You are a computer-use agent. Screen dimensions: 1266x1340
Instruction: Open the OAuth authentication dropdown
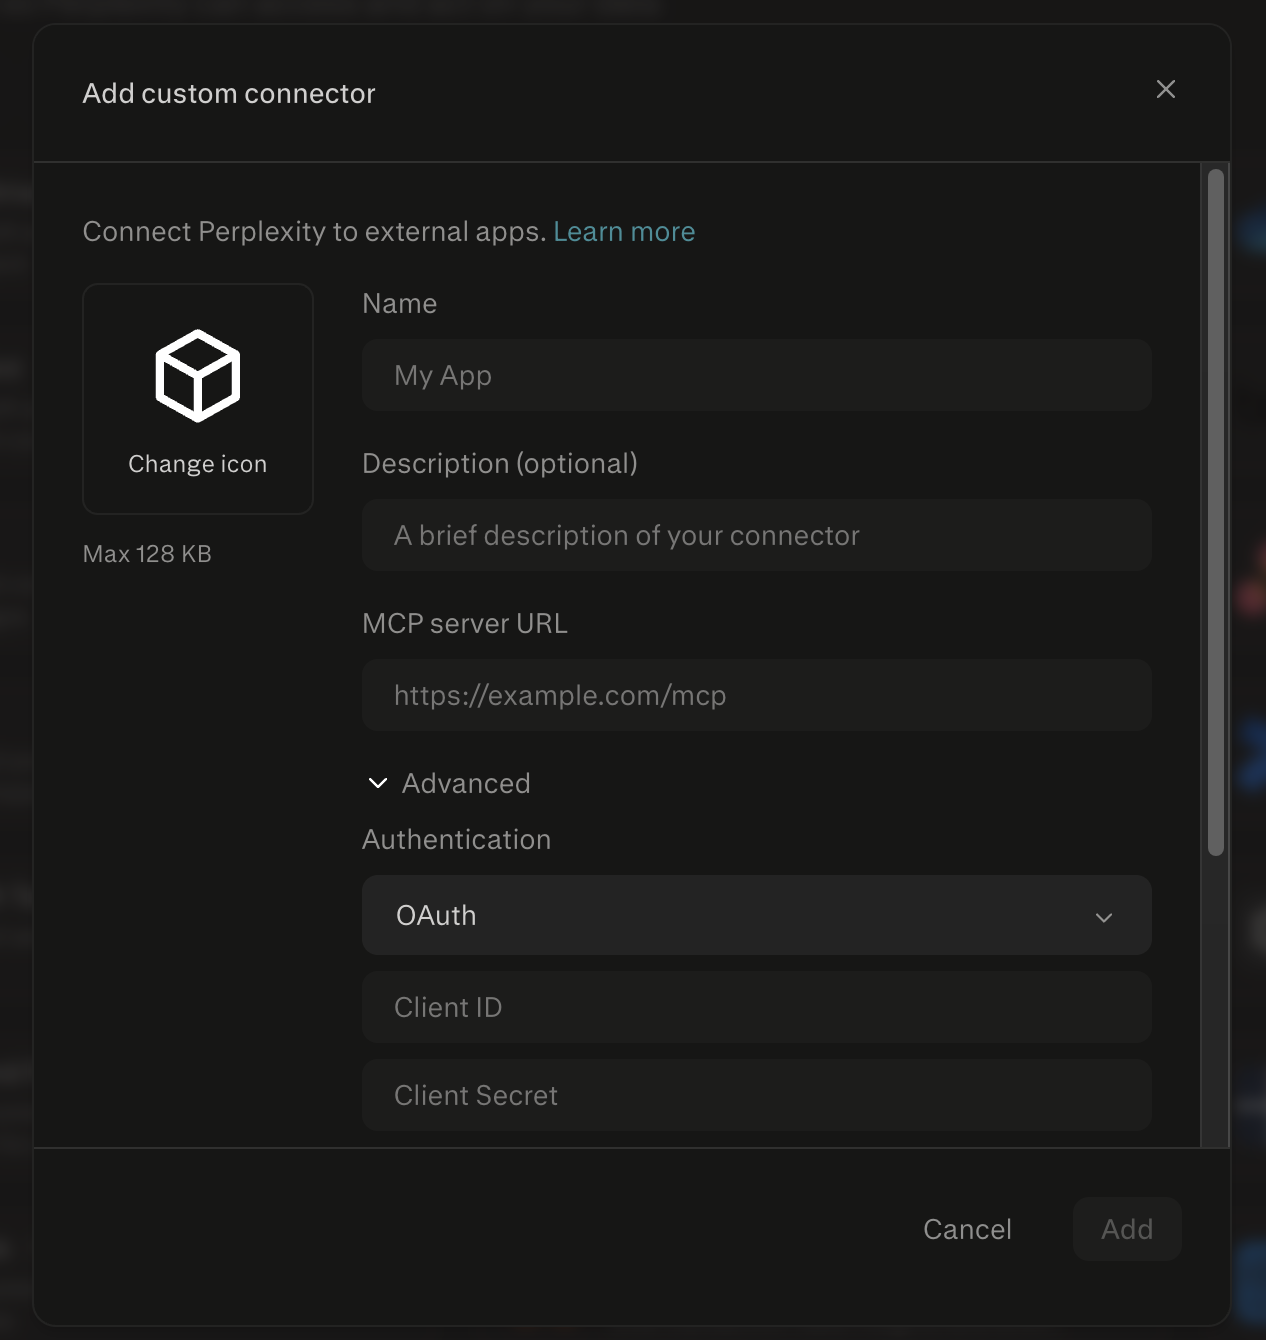pyautogui.click(x=757, y=915)
